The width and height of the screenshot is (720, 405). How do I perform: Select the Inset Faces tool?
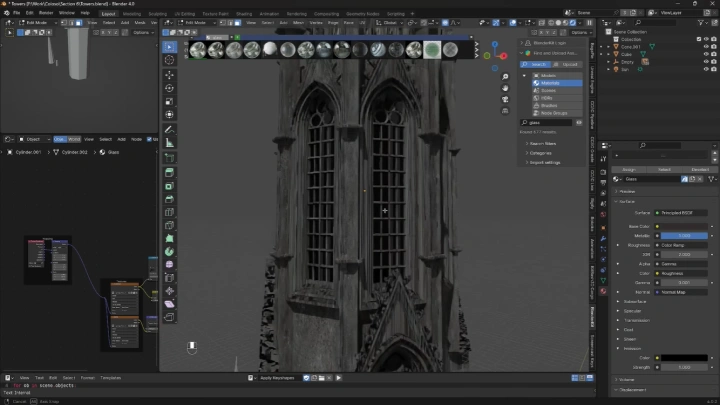[169, 186]
